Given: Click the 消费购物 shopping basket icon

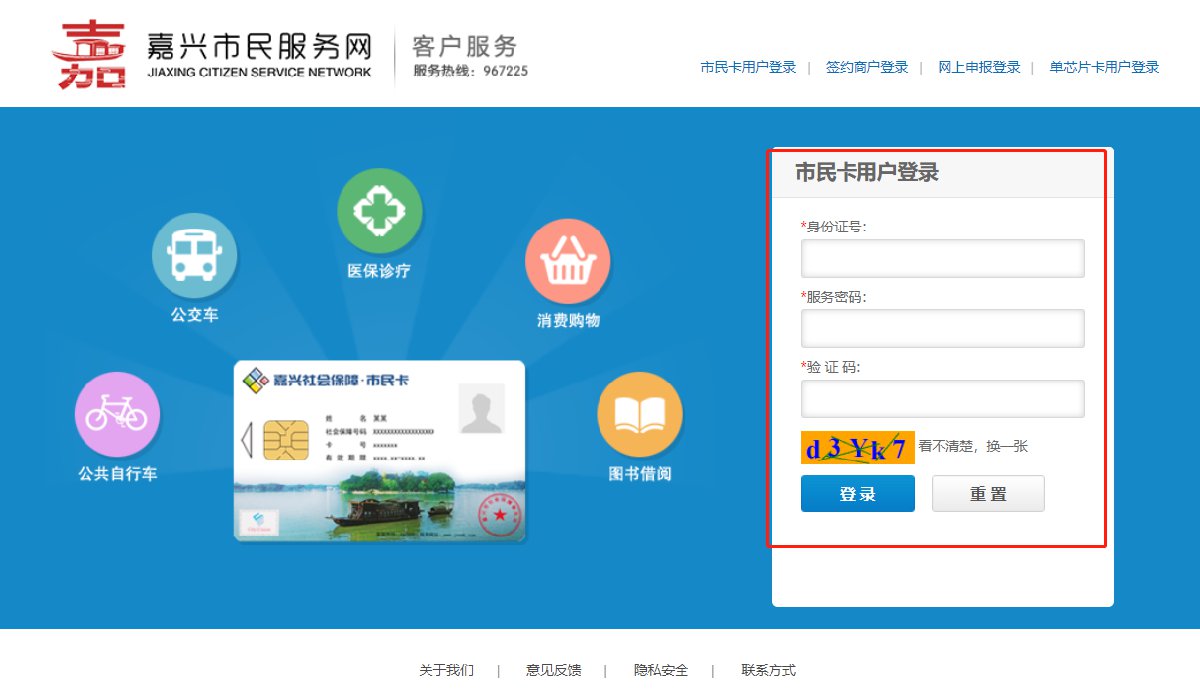Looking at the screenshot, I should click(x=567, y=262).
